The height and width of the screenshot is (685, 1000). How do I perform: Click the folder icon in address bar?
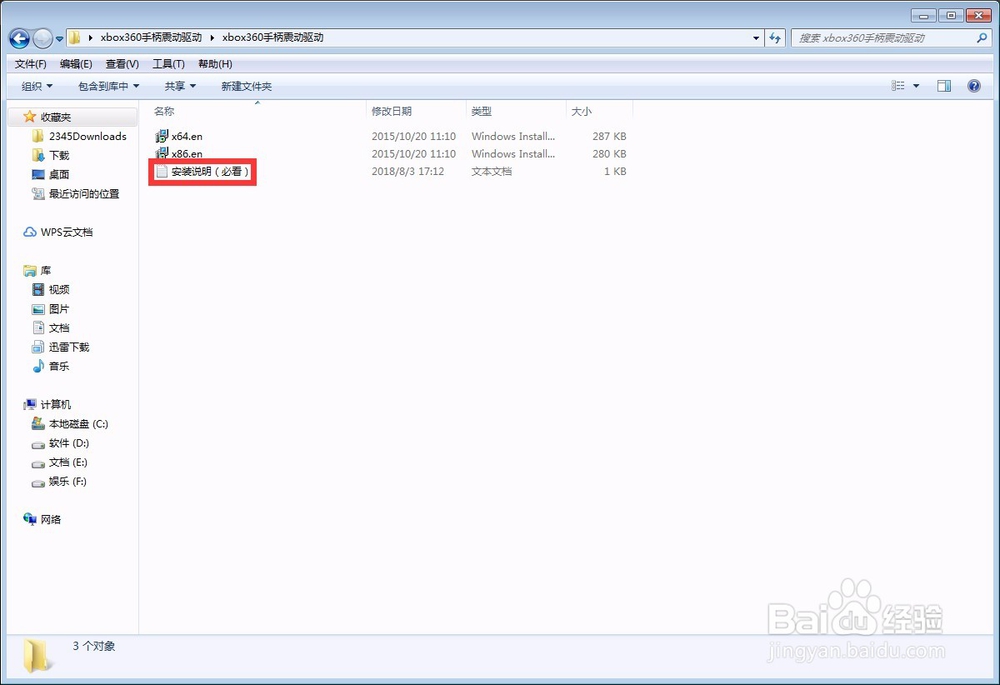75,38
